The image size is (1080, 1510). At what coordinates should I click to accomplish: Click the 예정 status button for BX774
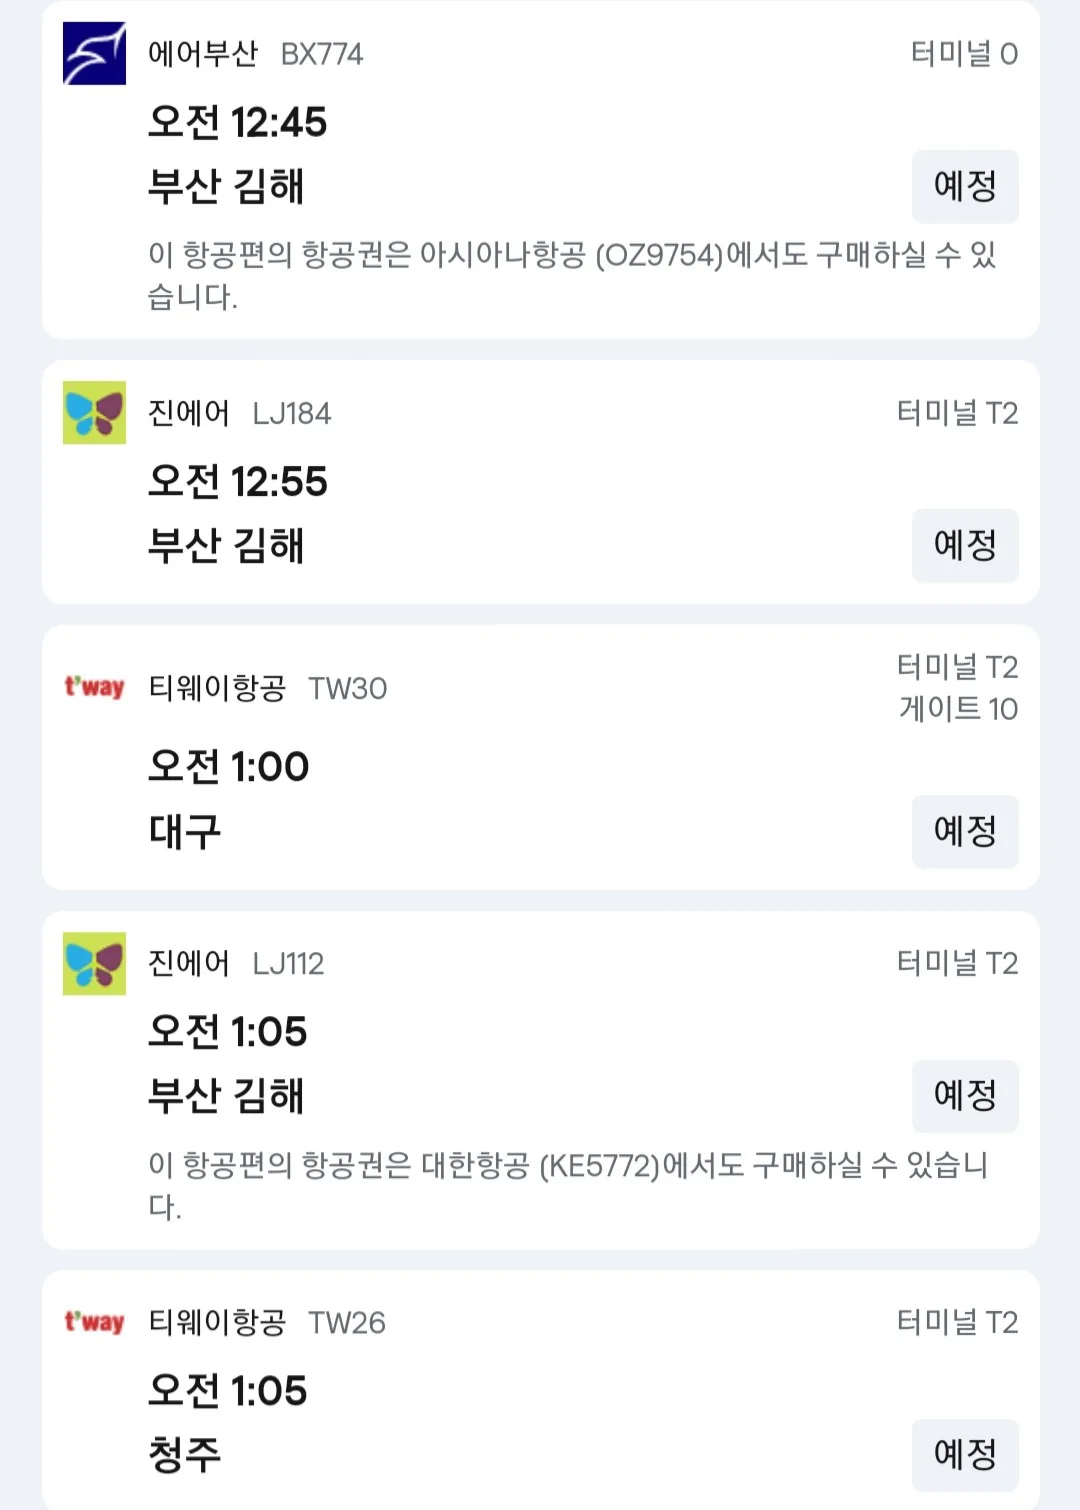click(x=965, y=186)
